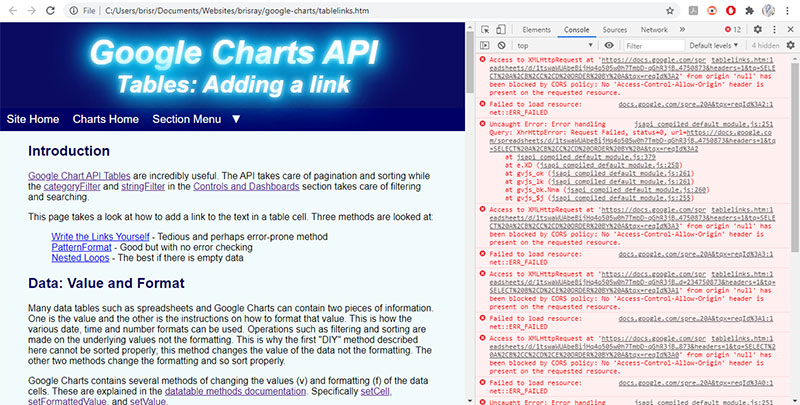This screenshot has width=800, height=405.
Task: Reload the tablelinks.htm page
Action: coord(50,11)
